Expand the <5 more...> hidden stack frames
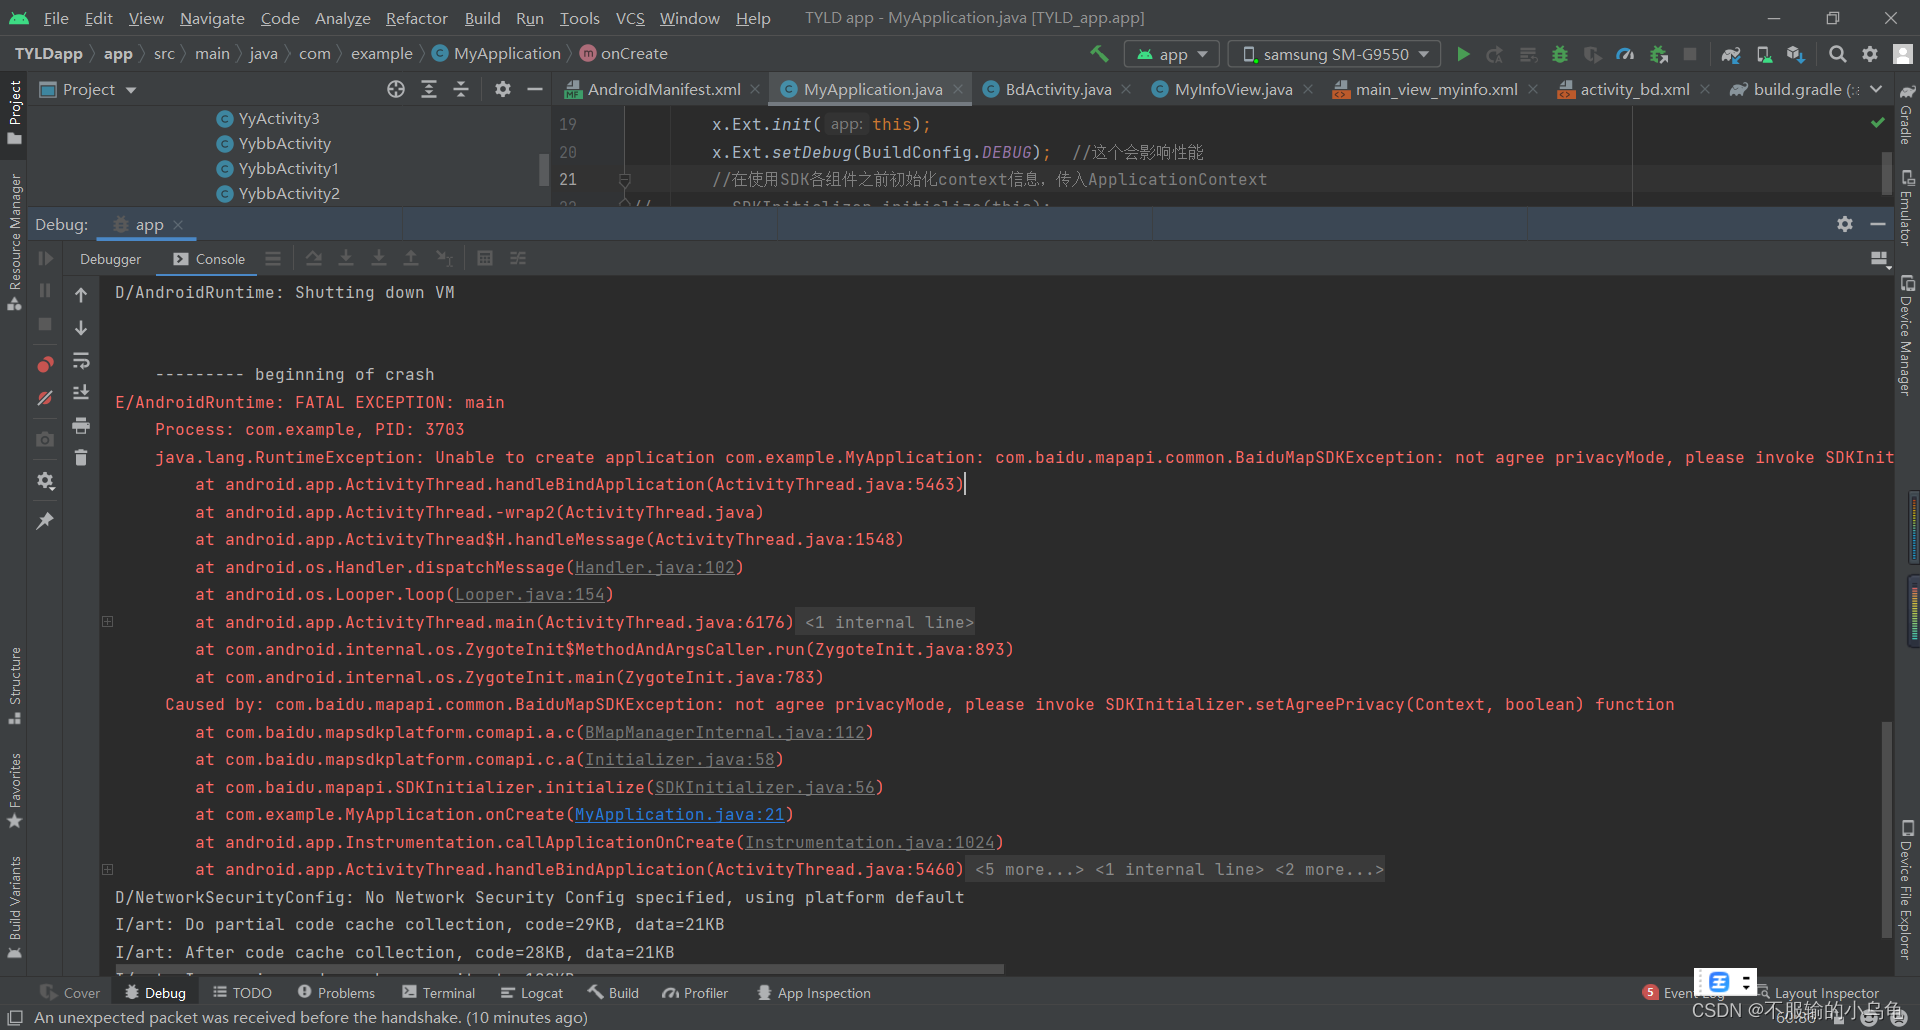The width and height of the screenshot is (1920, 1030). coord(1030,869)
